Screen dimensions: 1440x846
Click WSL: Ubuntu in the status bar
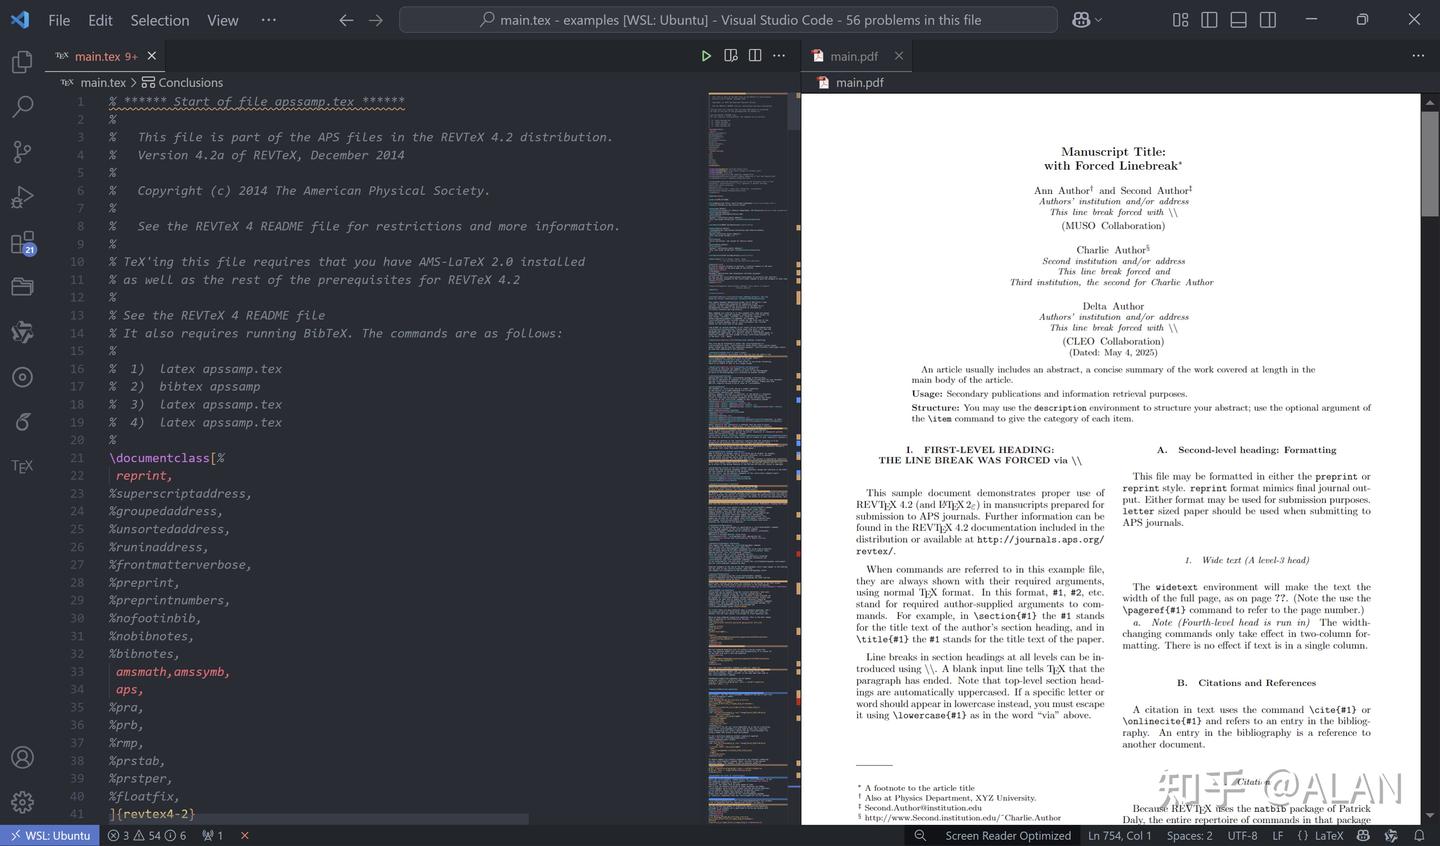coord(50,835)
